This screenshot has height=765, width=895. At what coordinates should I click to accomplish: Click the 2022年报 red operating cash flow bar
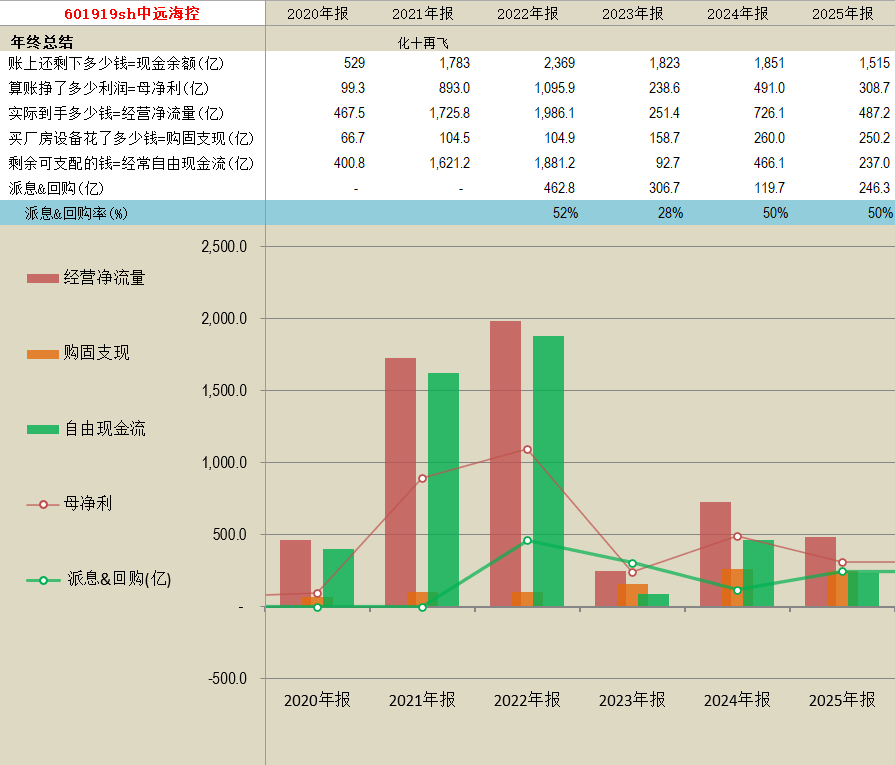click(505, 464)
